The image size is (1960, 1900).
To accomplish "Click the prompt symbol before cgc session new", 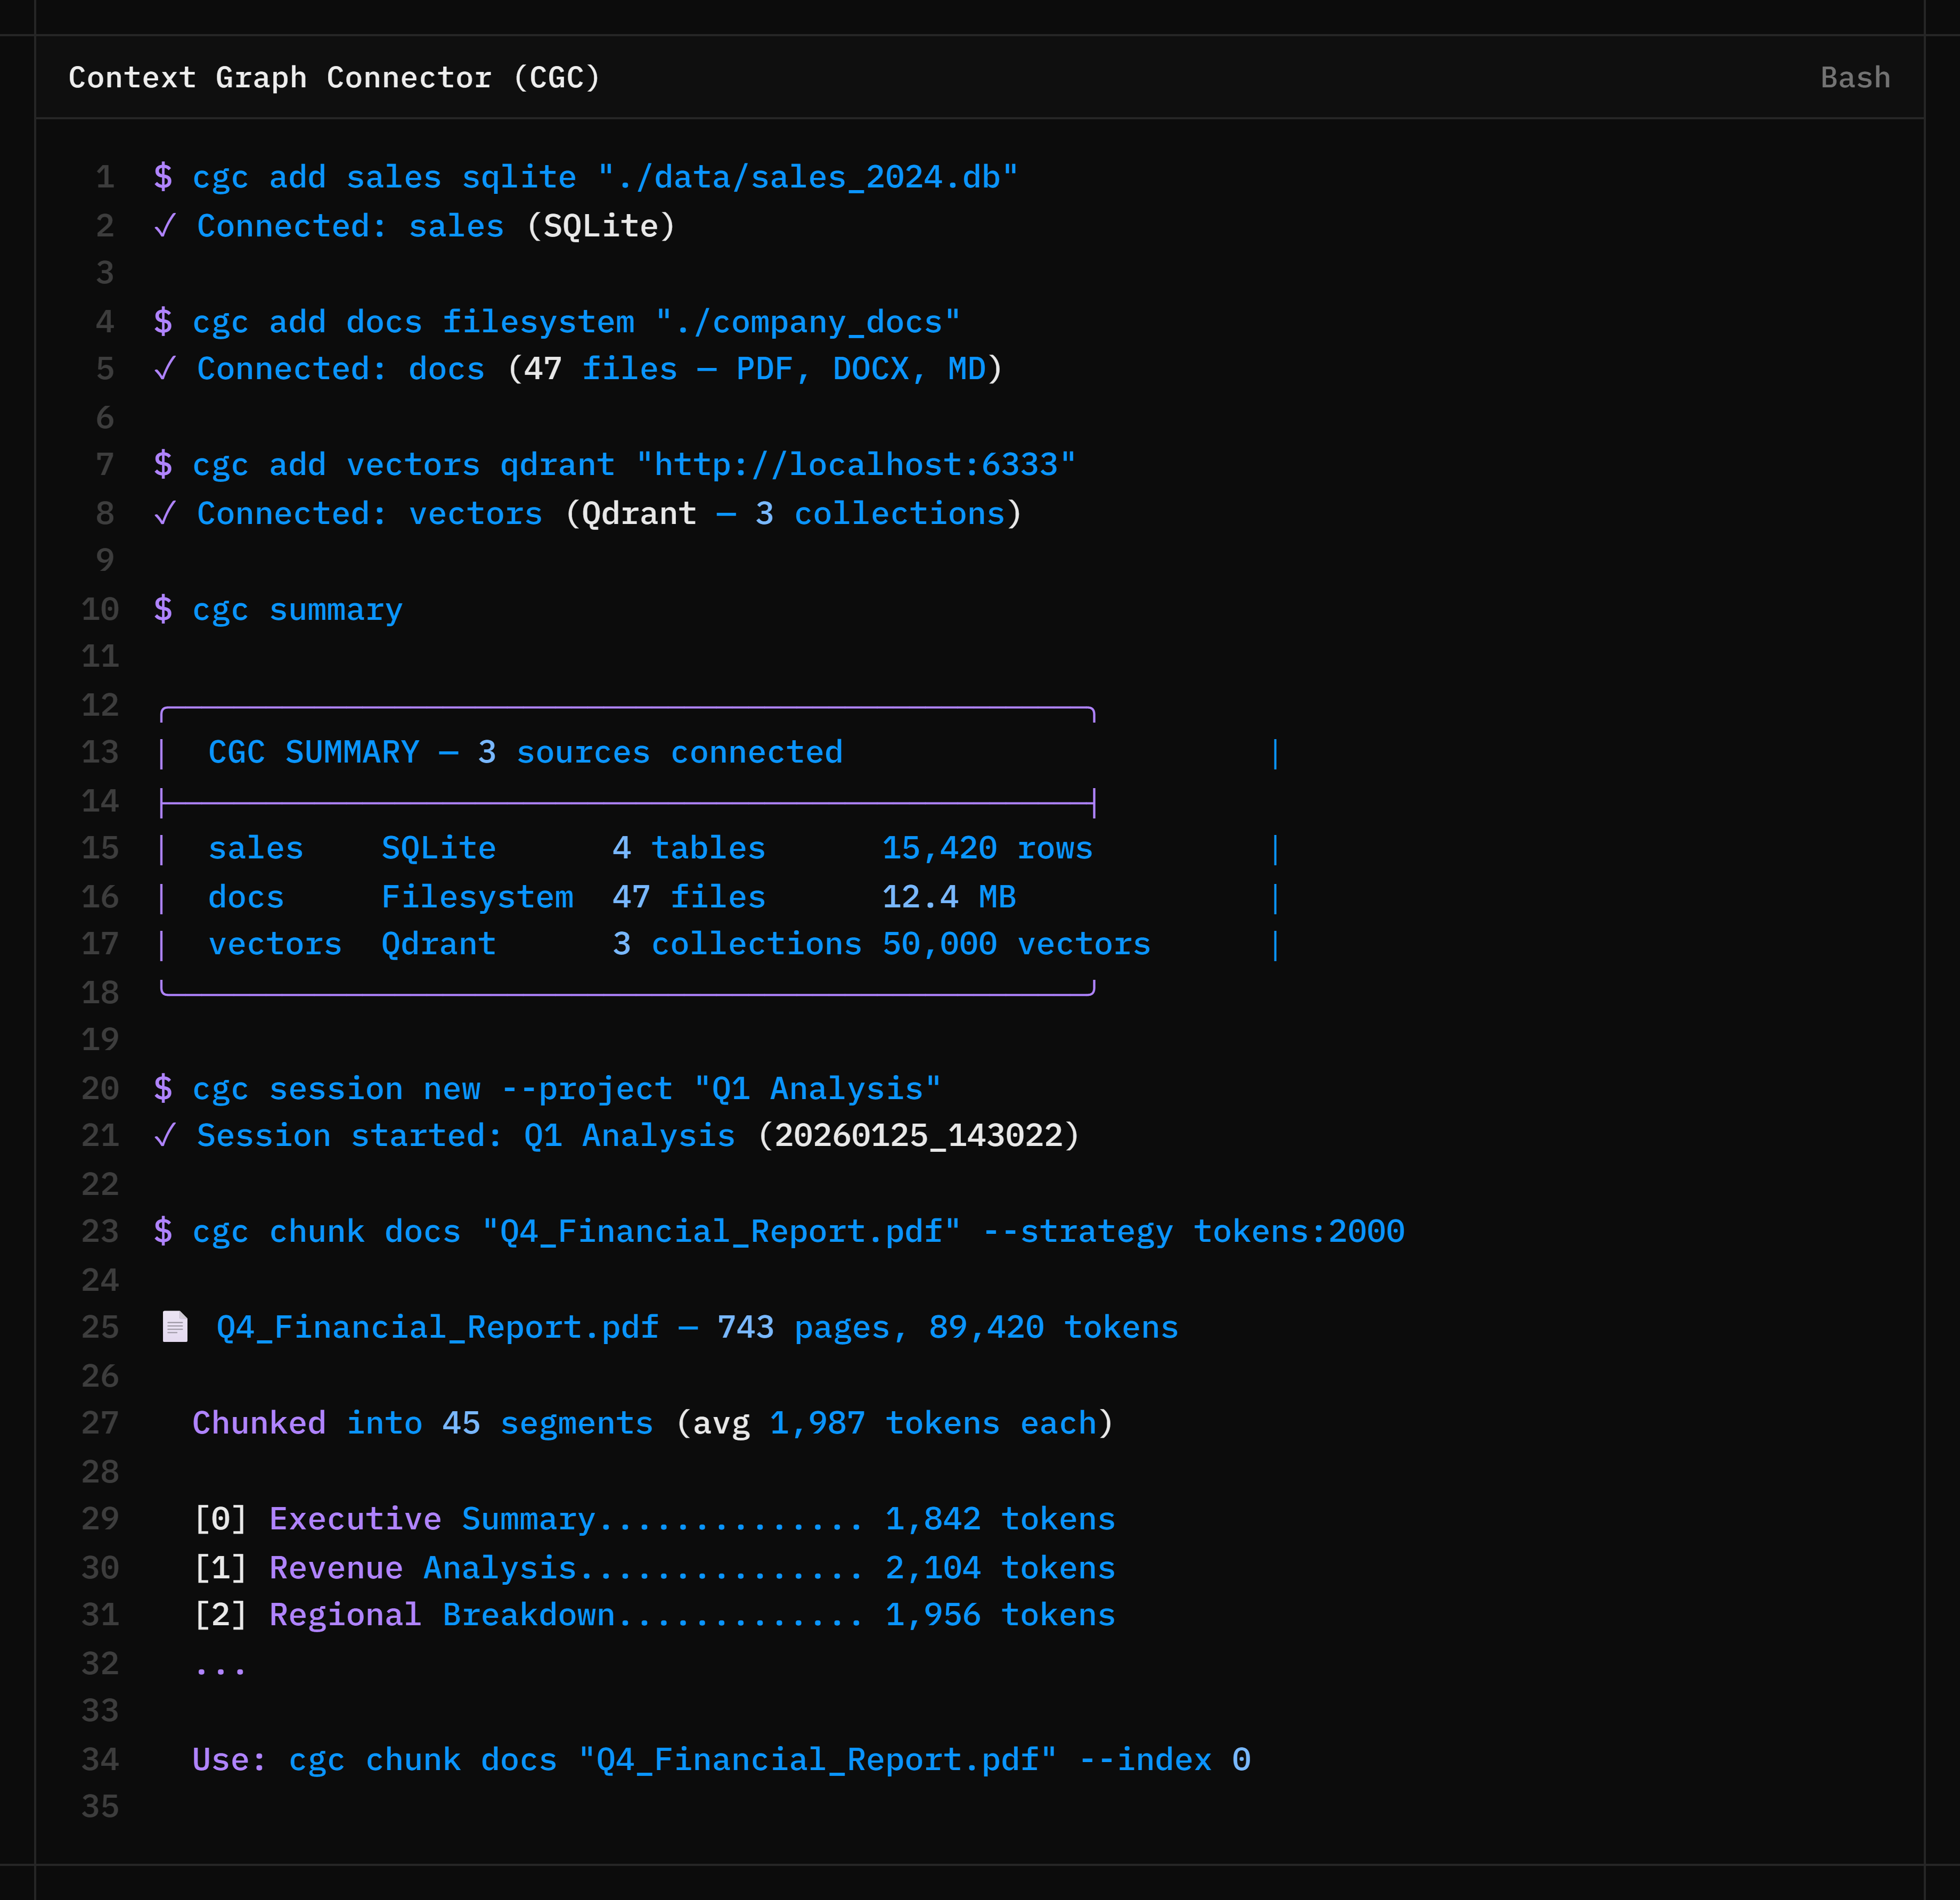I will pyautogui.click(x=162, y=1088).
